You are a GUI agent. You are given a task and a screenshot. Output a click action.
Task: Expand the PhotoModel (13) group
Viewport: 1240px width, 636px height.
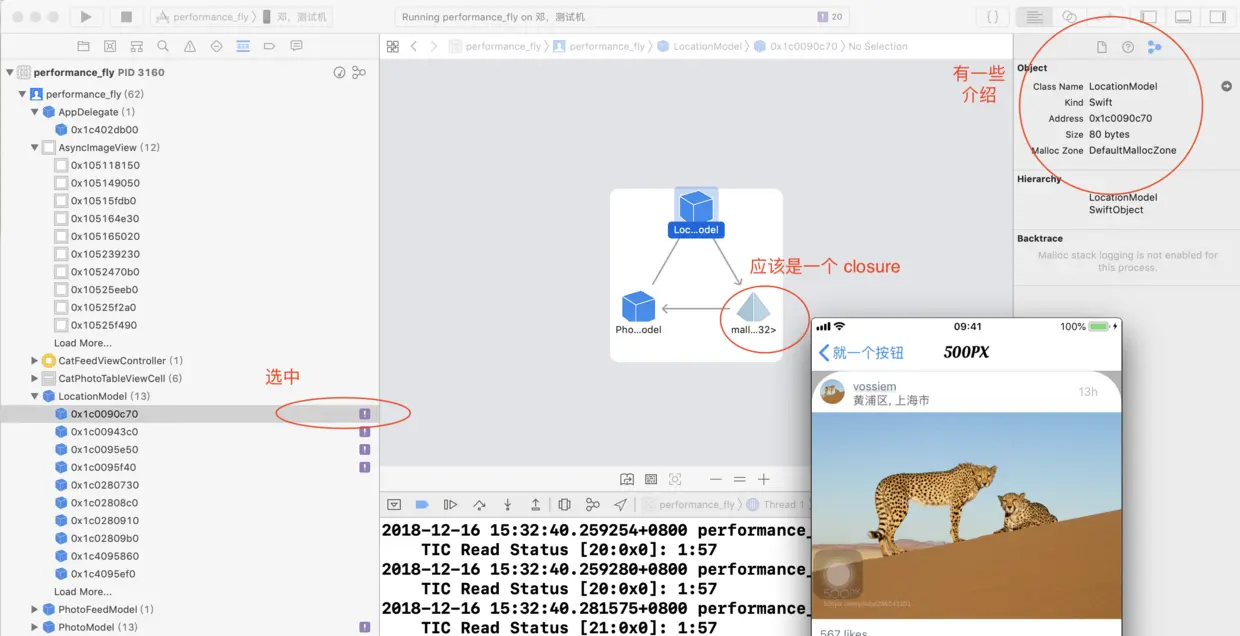tap(35, 627)
